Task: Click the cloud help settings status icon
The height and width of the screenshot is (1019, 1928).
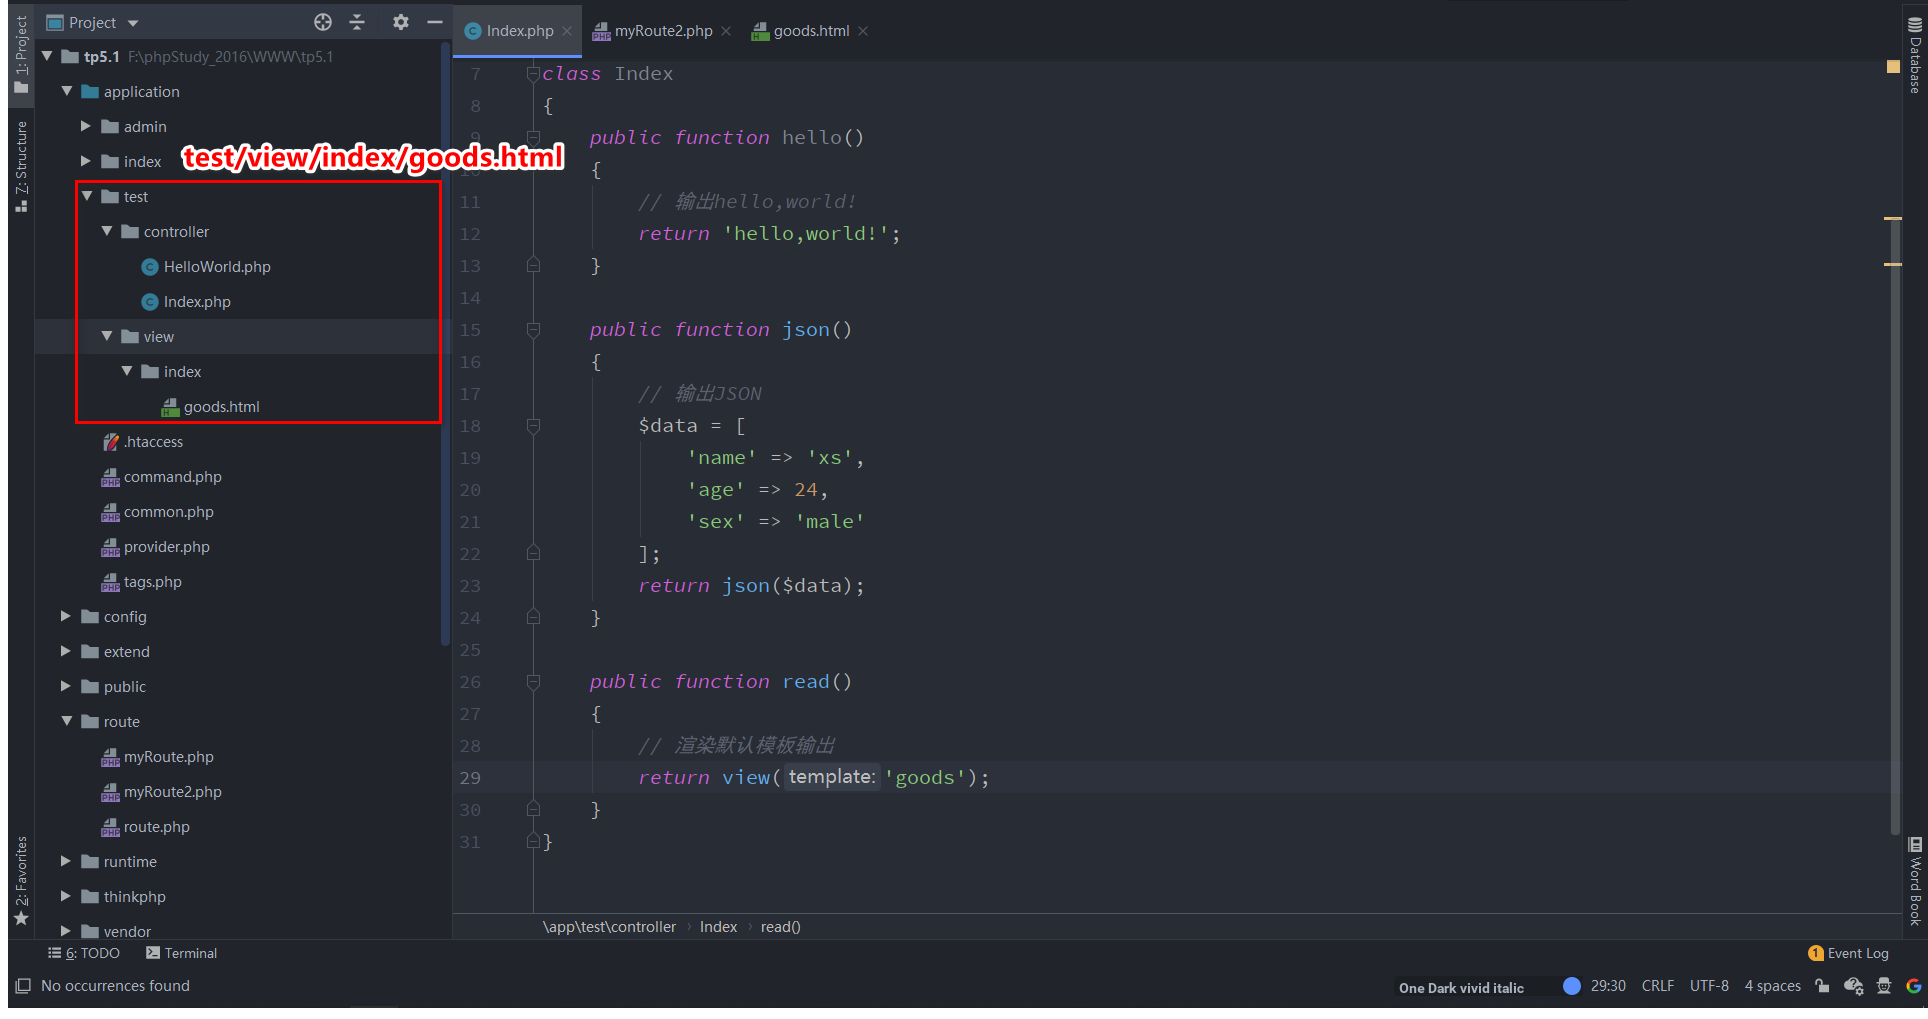Action: tap(1853, 986)
